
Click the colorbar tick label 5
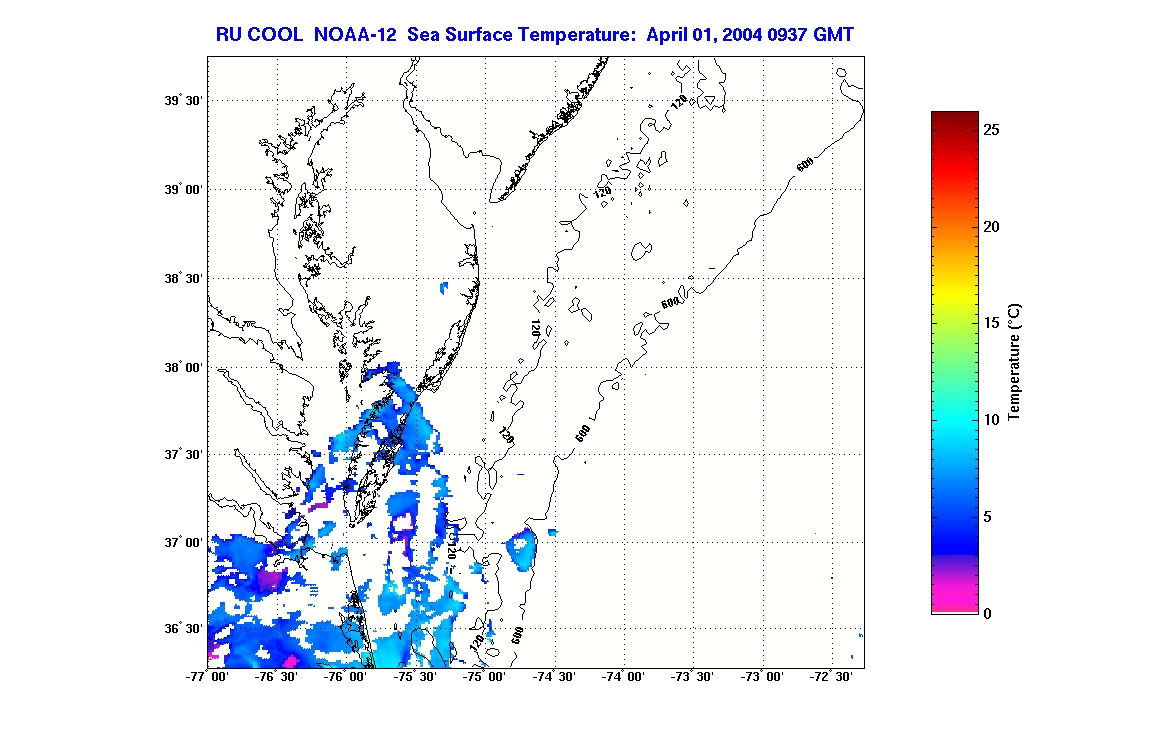click(x=987, y=517)
